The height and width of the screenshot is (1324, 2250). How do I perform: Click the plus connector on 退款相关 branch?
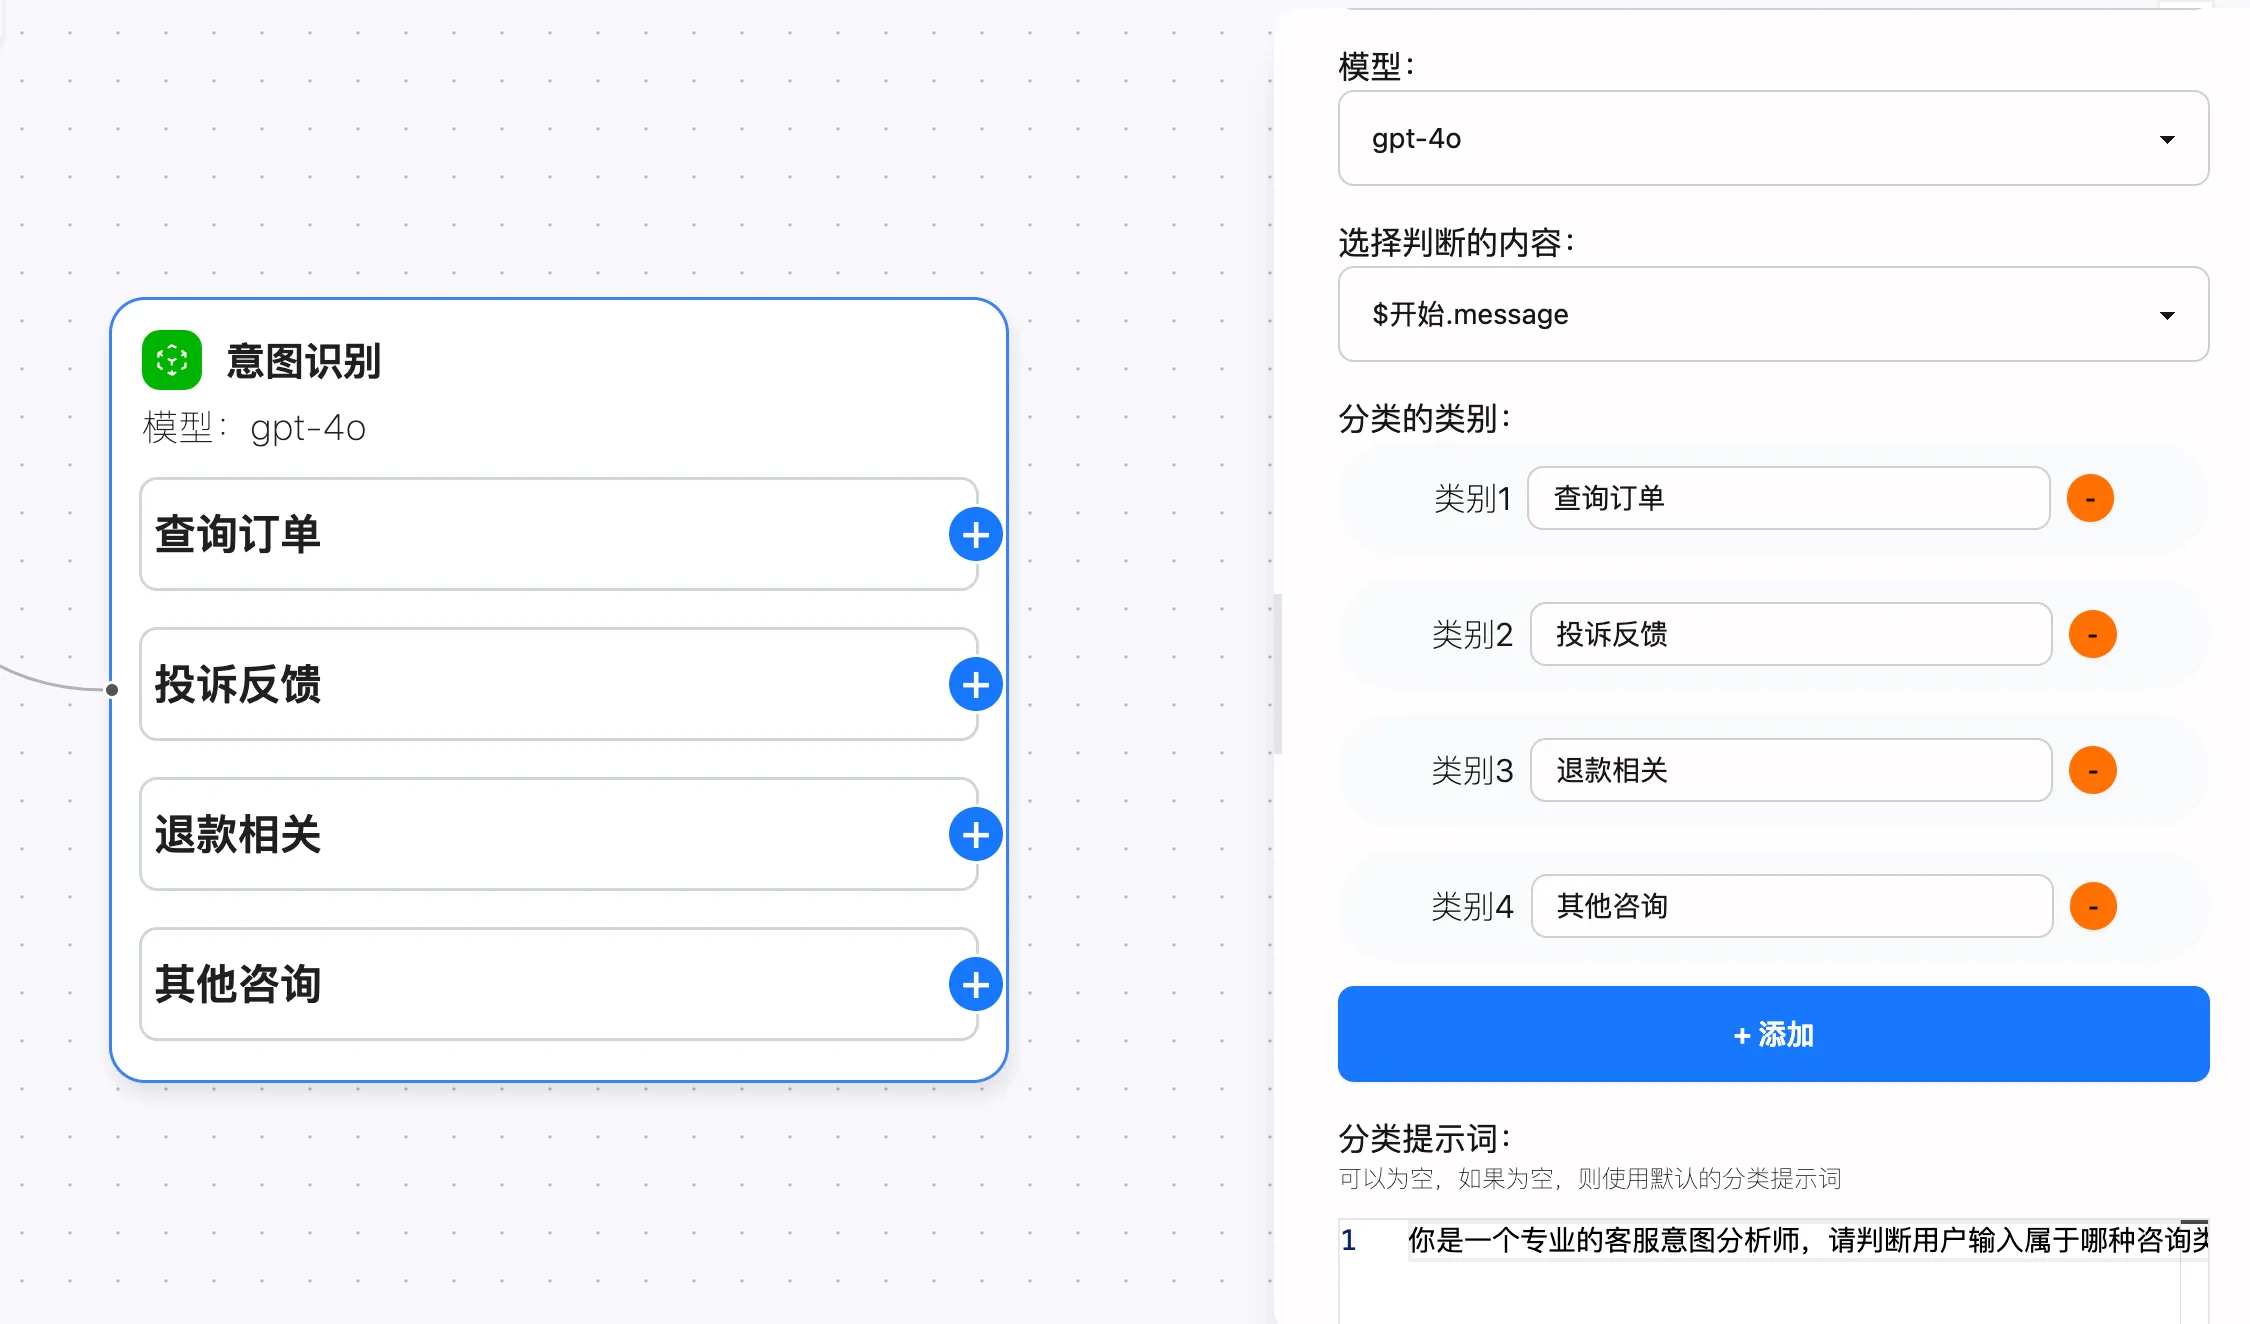pos(976,835)
